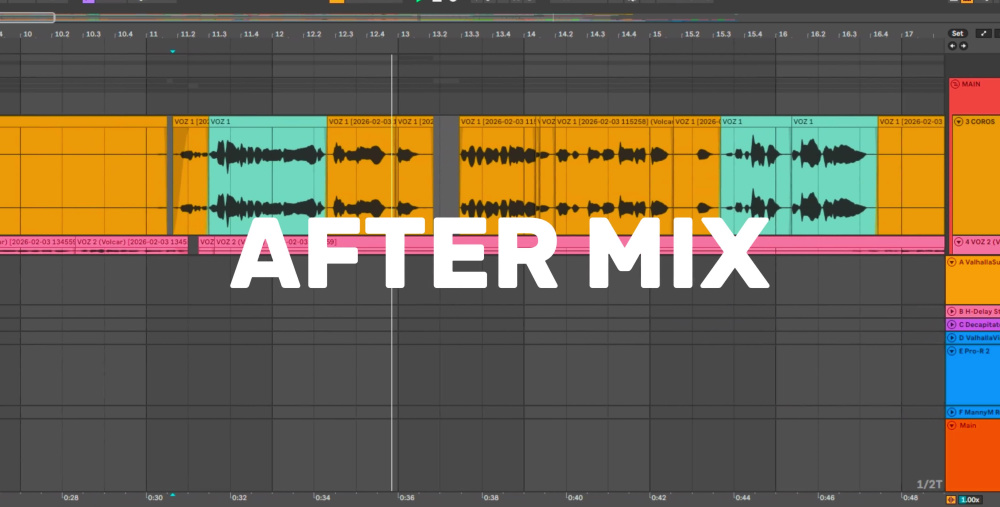Select the 3 COROS track name
This screenshot has height=507, width=1000.
click(980, 121)
